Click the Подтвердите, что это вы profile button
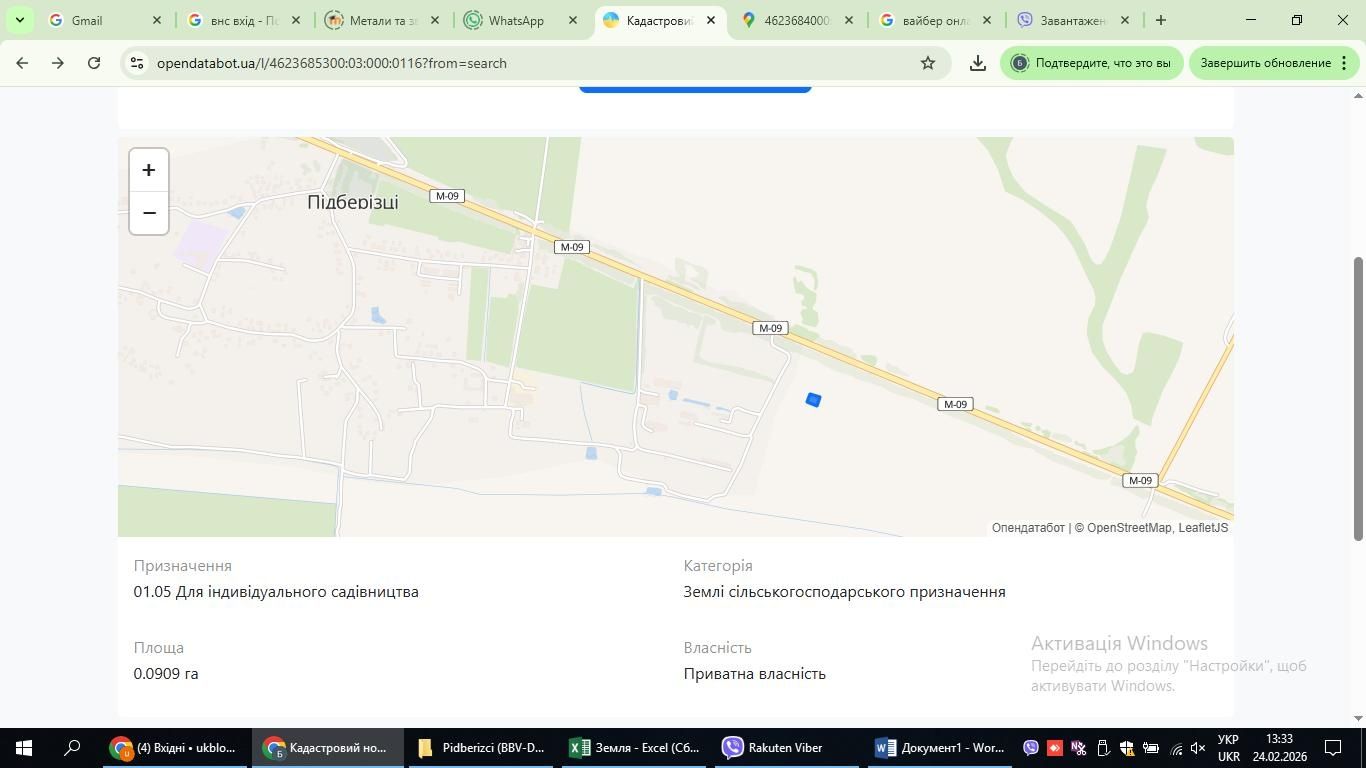Image resolution: width=1366 pixels, height=768 pixels. click(x=1091, y=63)
